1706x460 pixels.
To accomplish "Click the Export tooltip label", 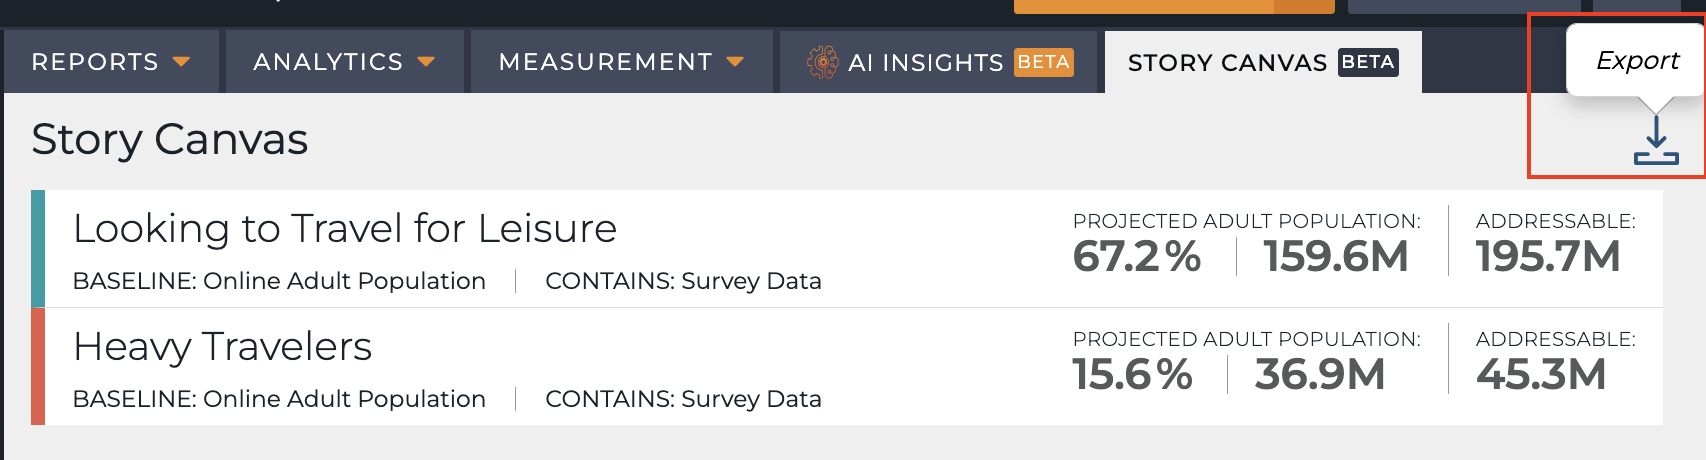I will (1637, 60).
